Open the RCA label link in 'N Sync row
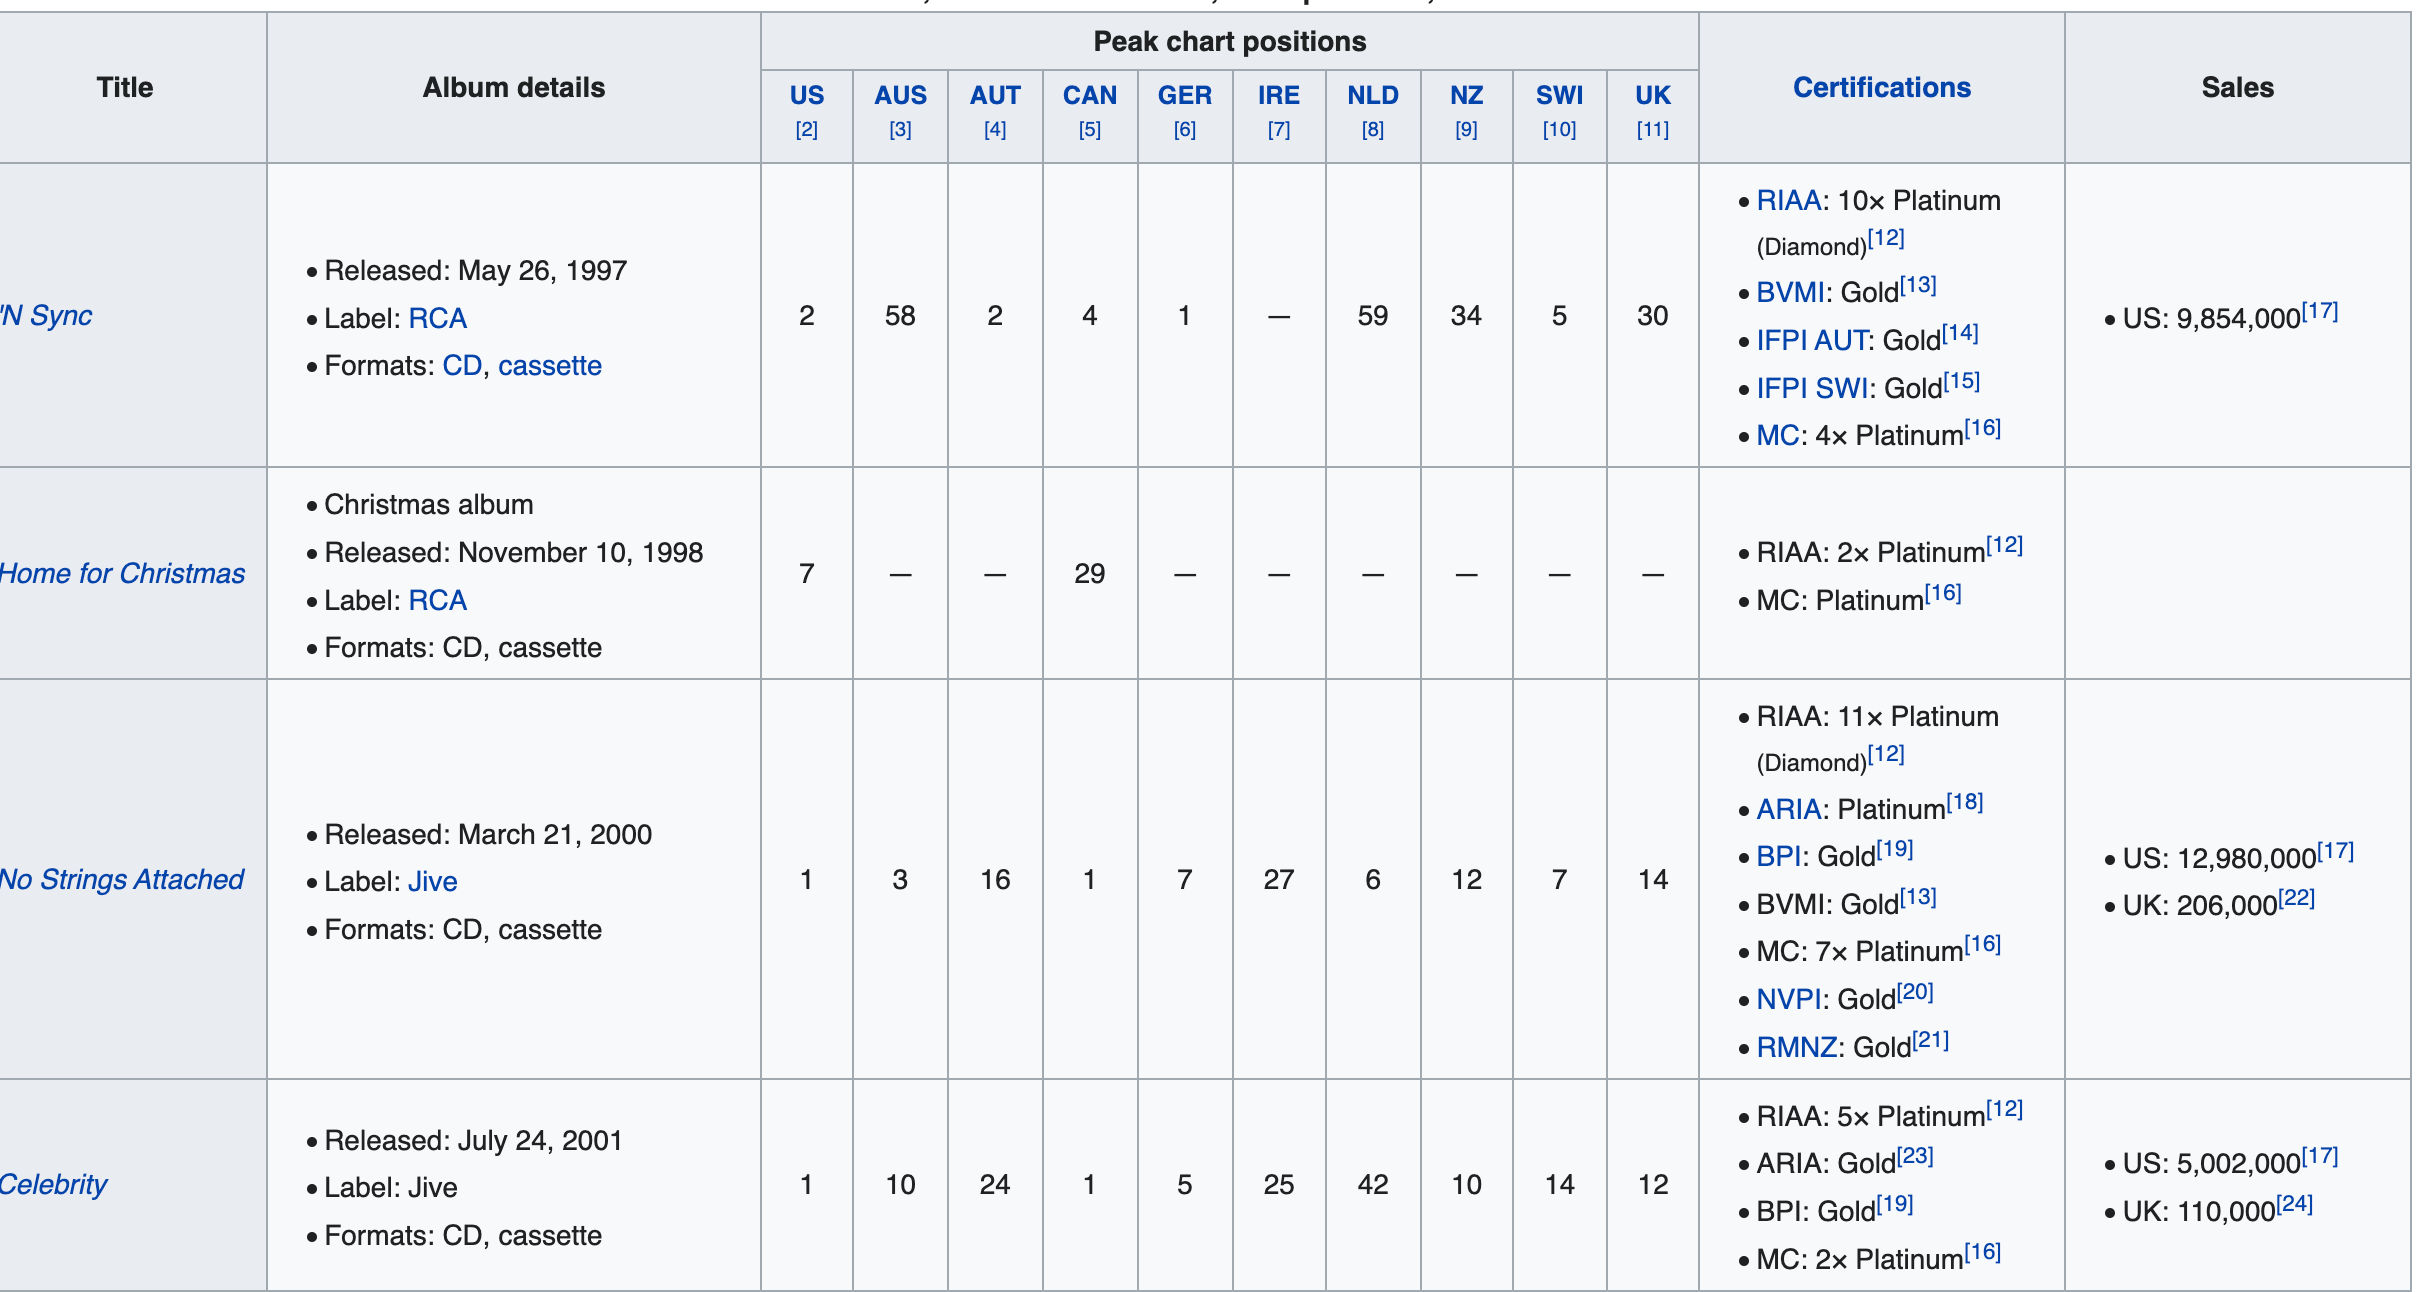This screenshot has height=1292, width=2420. pyautogui.click(x=438, y=319)
